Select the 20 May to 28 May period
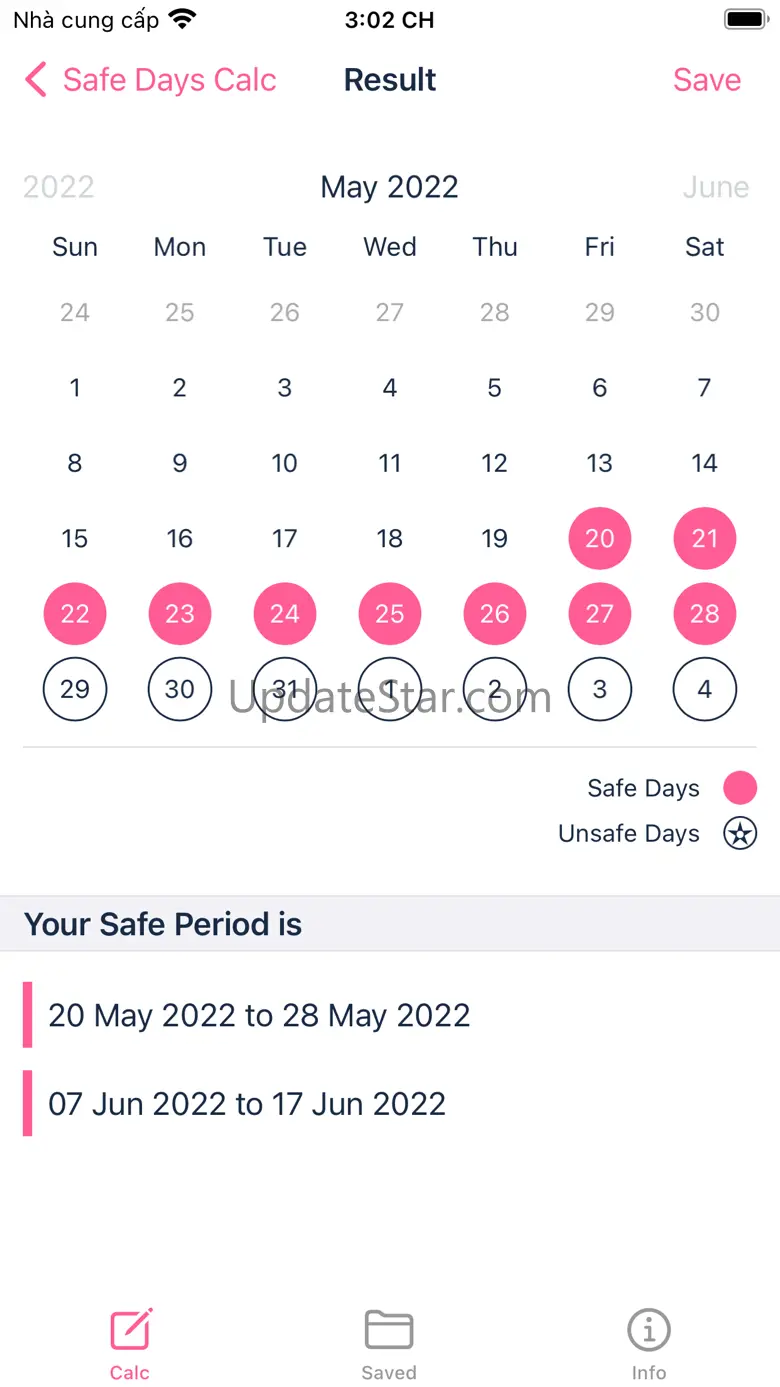Viewport: 780px width, 1387px height. tap(259, 1015)
